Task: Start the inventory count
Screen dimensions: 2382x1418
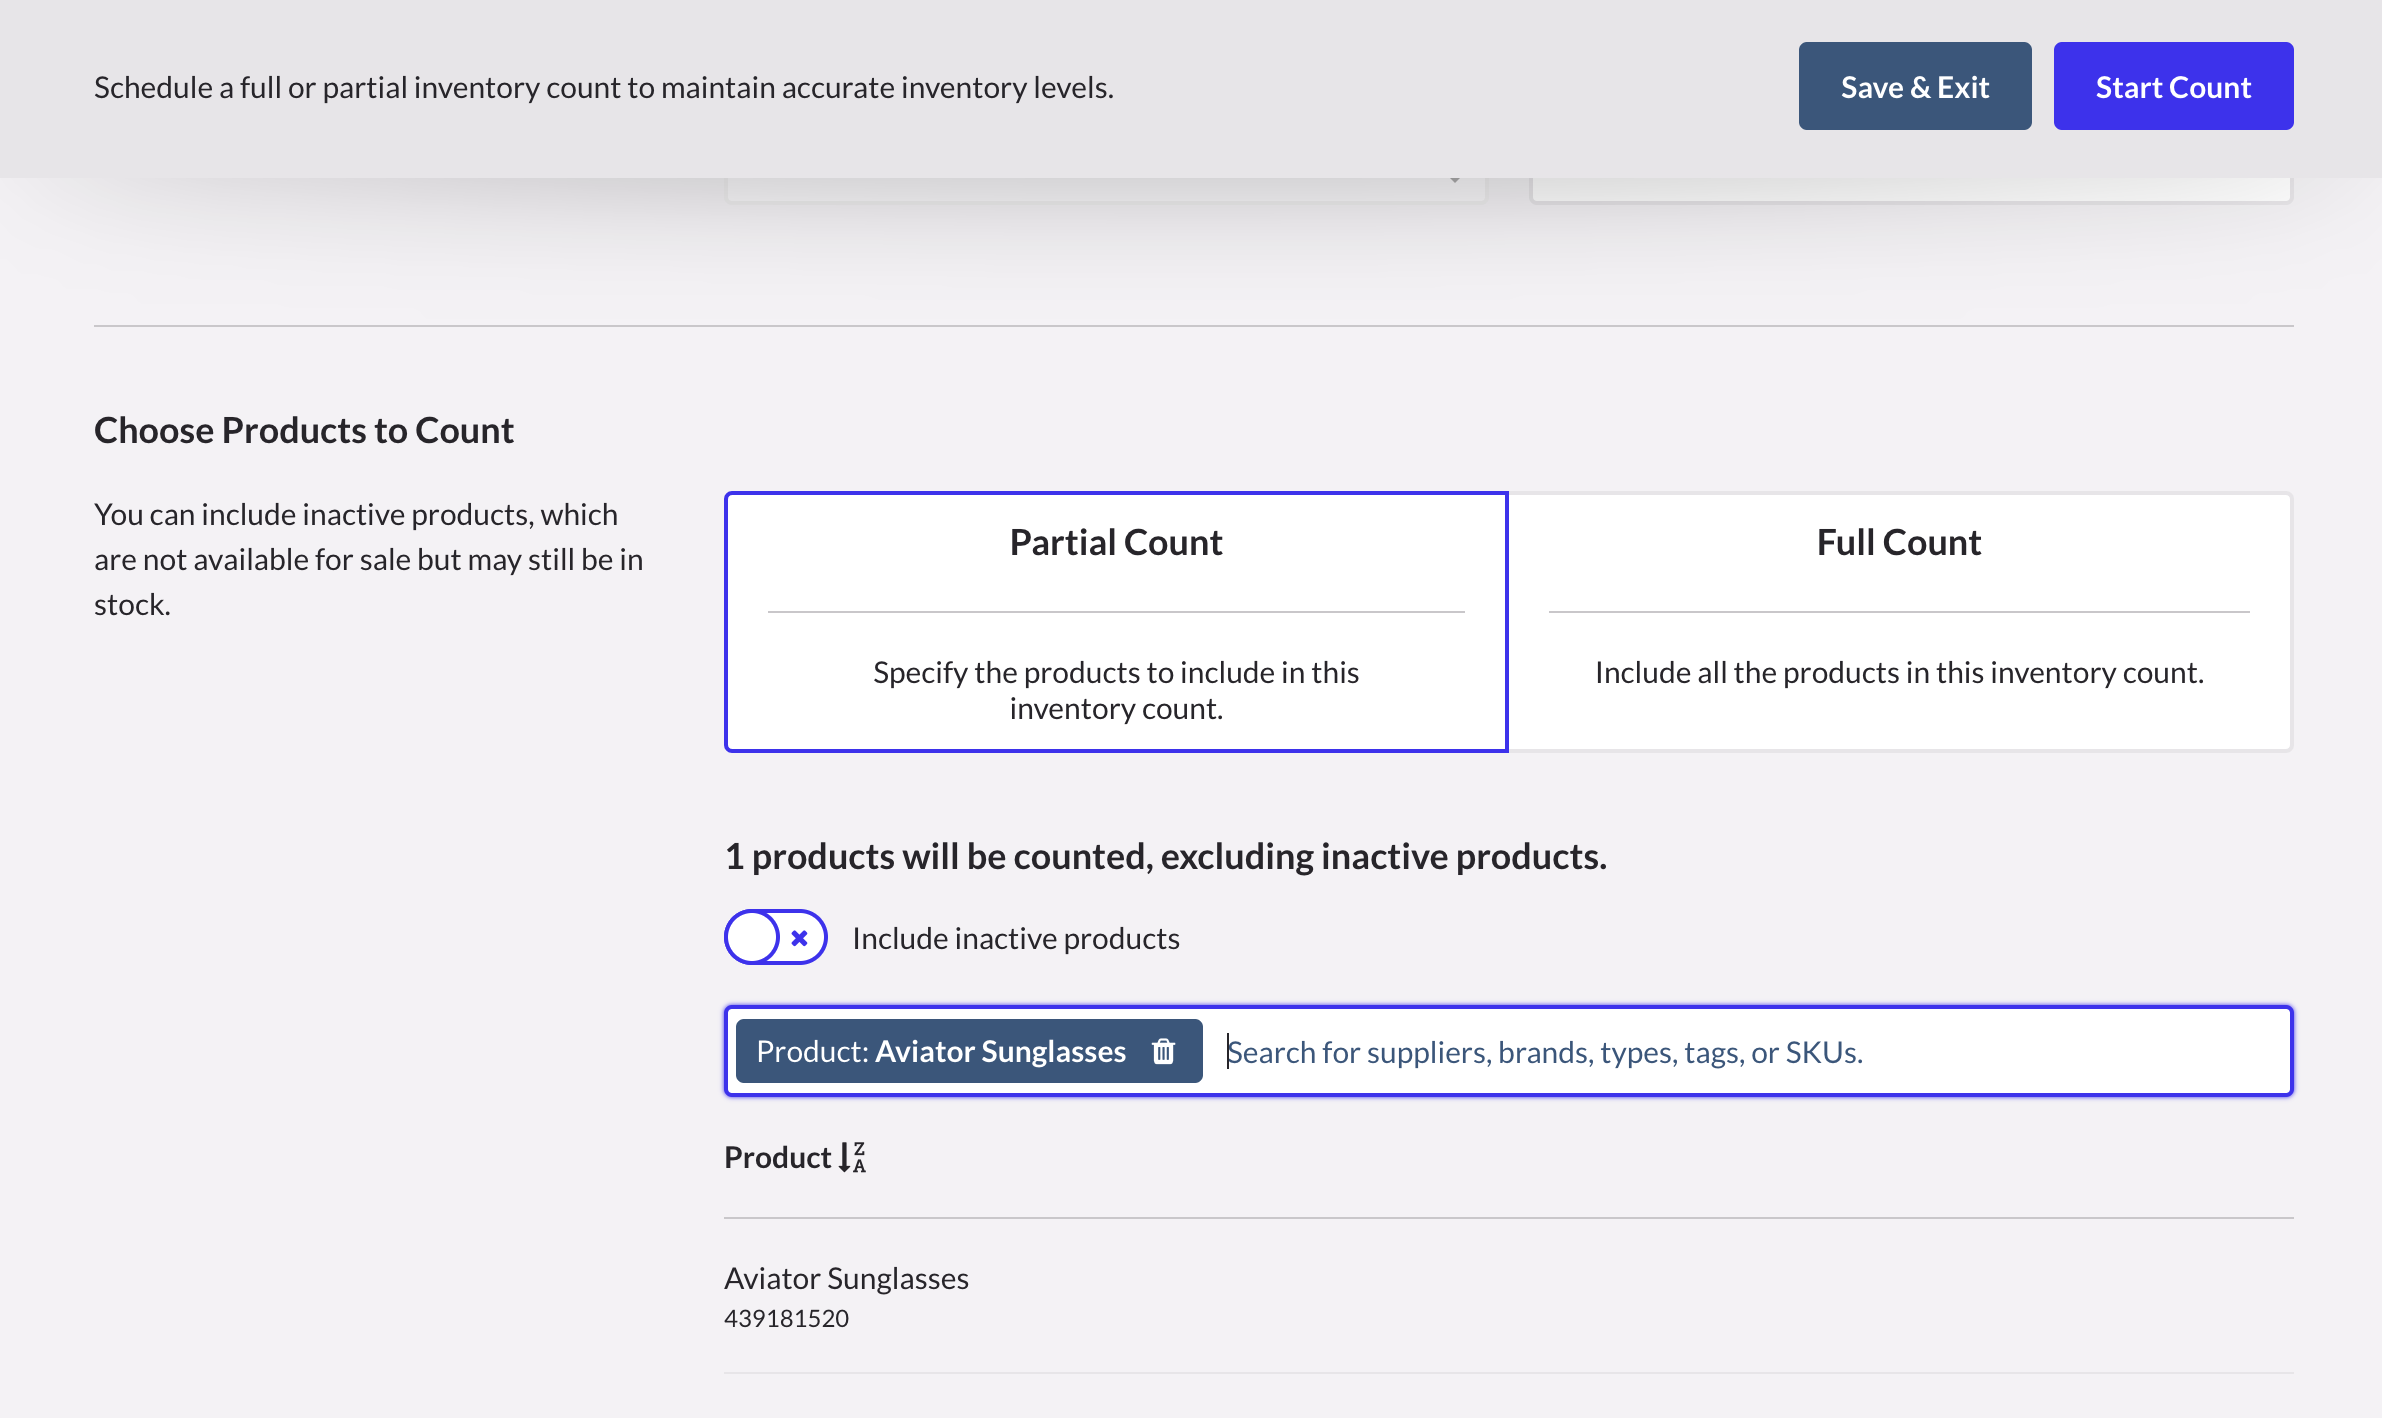Action: [x=2173, y=86]
